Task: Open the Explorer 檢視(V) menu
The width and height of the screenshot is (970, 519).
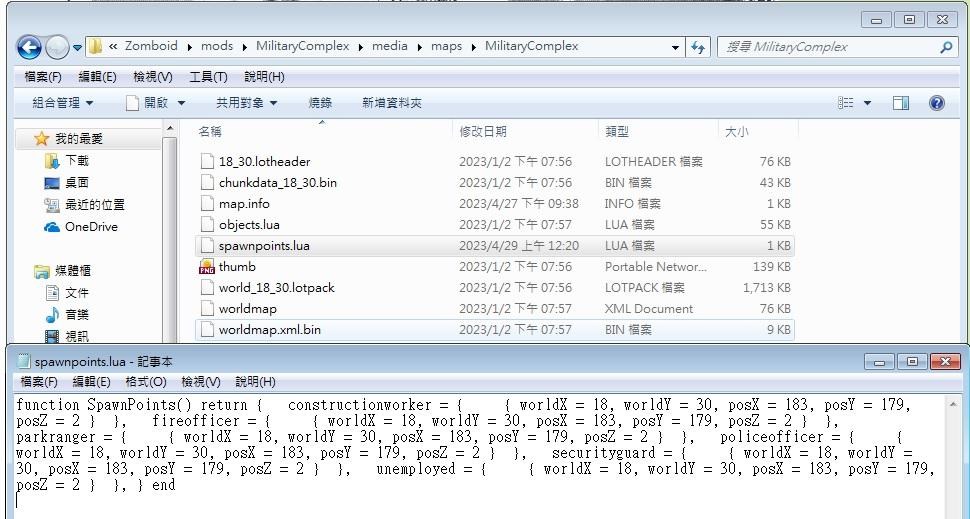Action: click(x=153, y=77)
